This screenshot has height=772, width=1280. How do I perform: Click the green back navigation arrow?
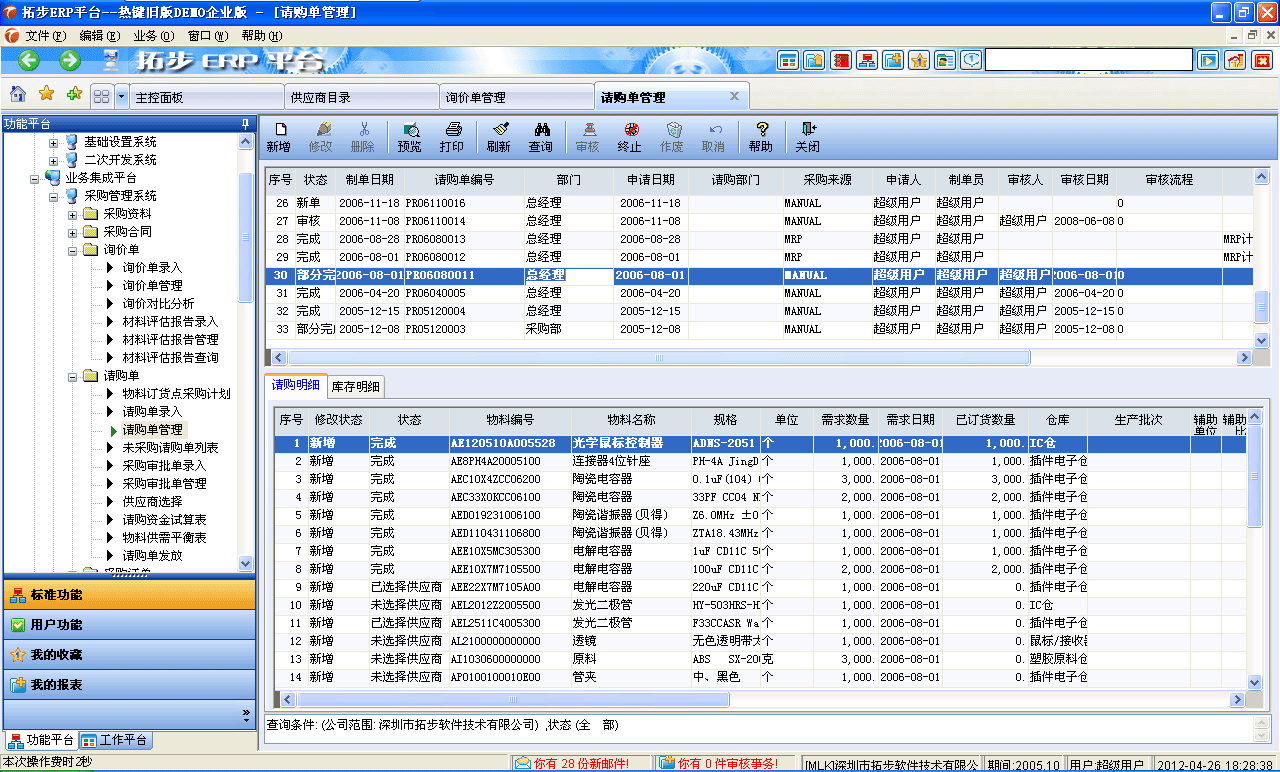[27, 60]
